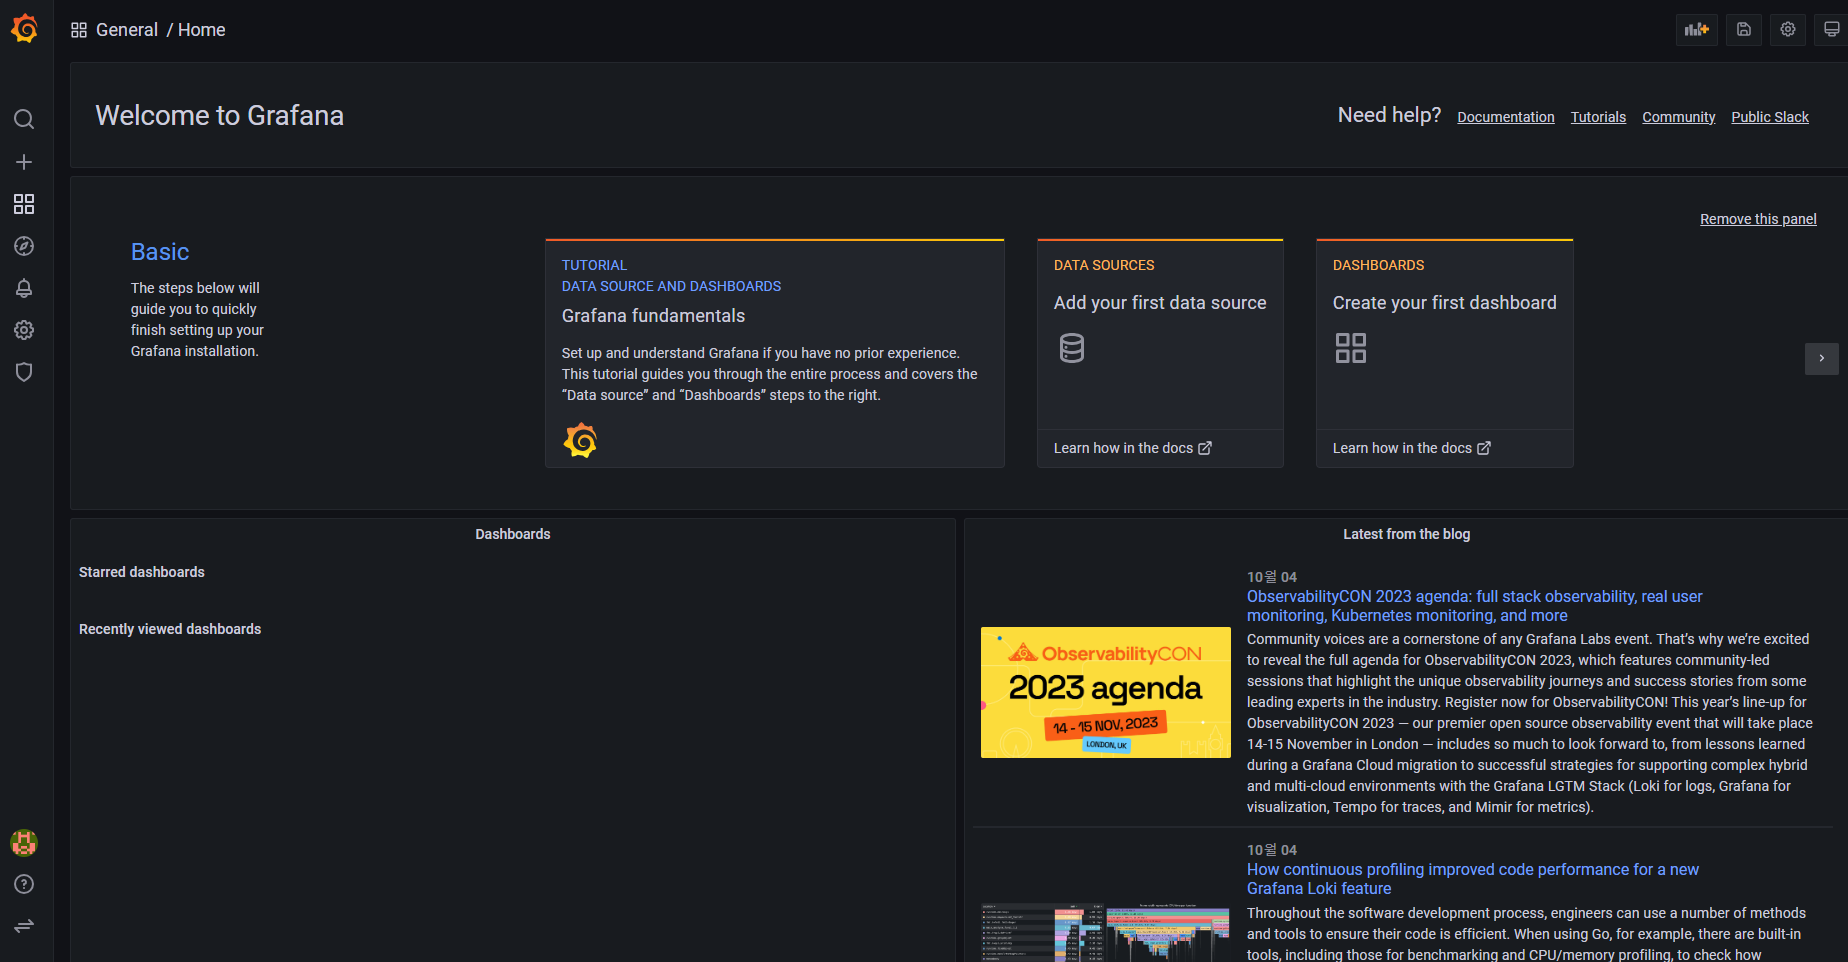Open the user profile avatar
The width and height of the screenshot is (1848, 962).
24,843
